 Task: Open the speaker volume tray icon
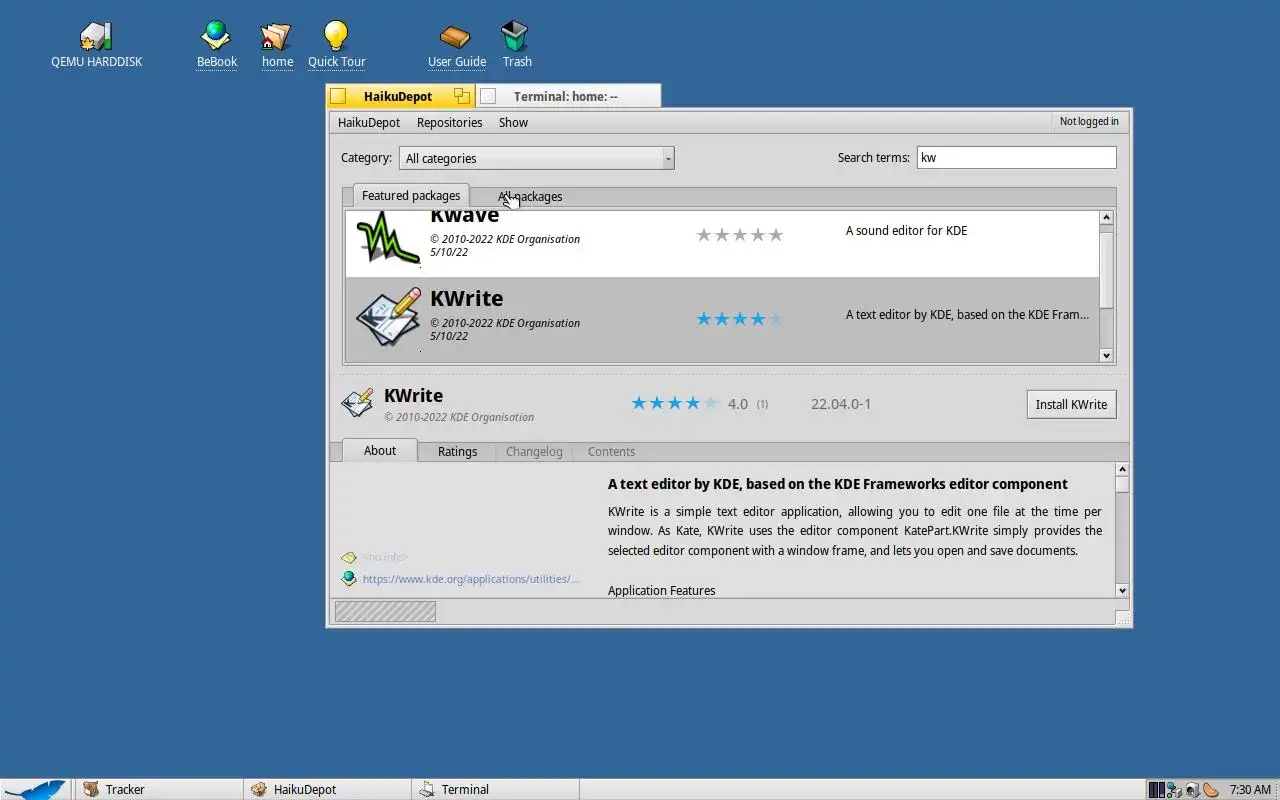click(x=1193, y=789)
